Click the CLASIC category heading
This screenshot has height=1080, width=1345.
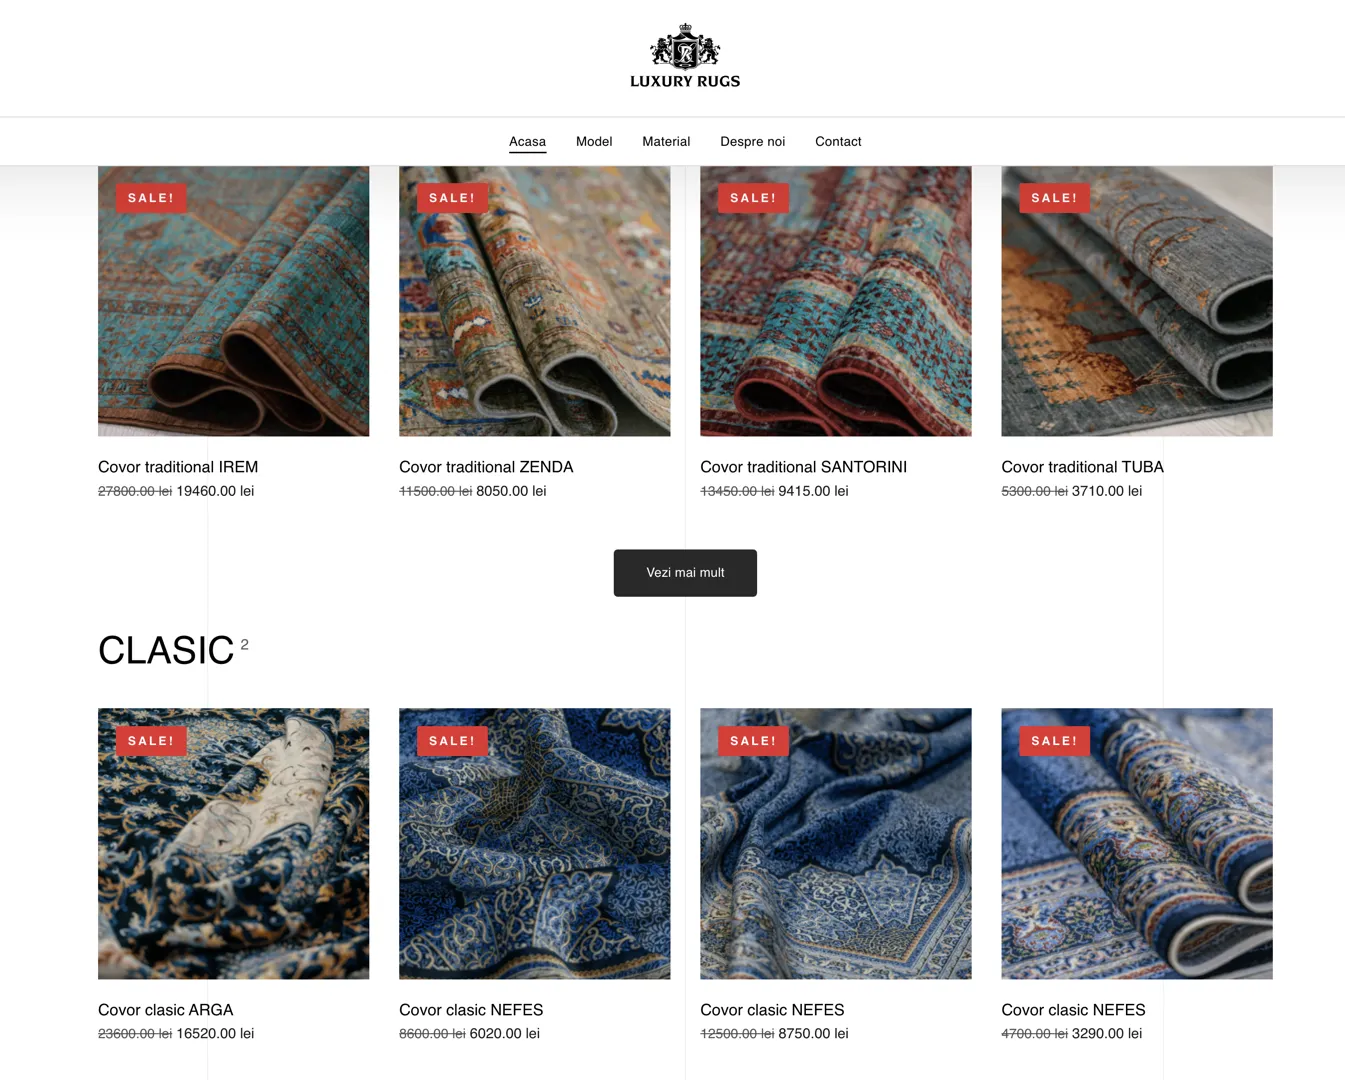coord(166,651)
